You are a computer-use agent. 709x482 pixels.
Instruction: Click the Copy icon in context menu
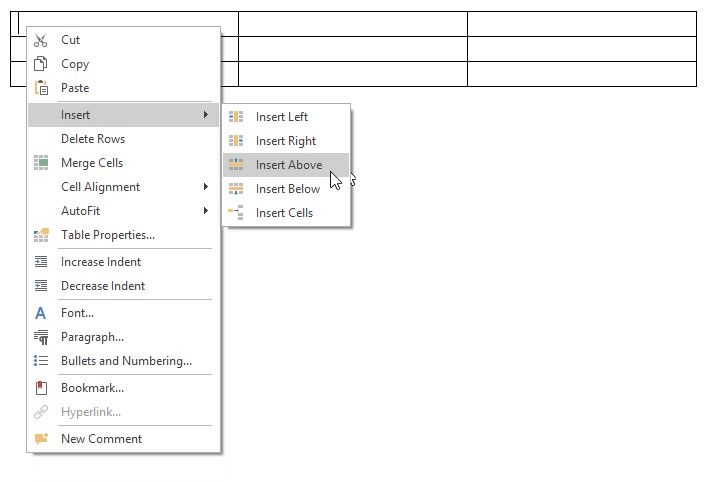click(41, 64)
